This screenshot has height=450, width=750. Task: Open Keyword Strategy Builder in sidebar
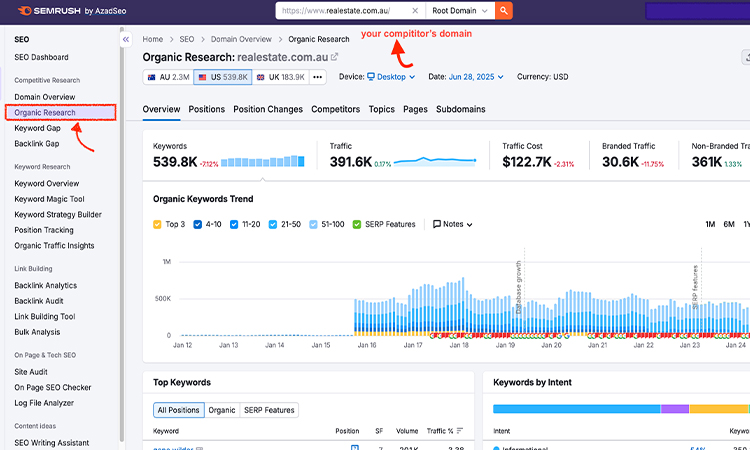pos(58,214)
